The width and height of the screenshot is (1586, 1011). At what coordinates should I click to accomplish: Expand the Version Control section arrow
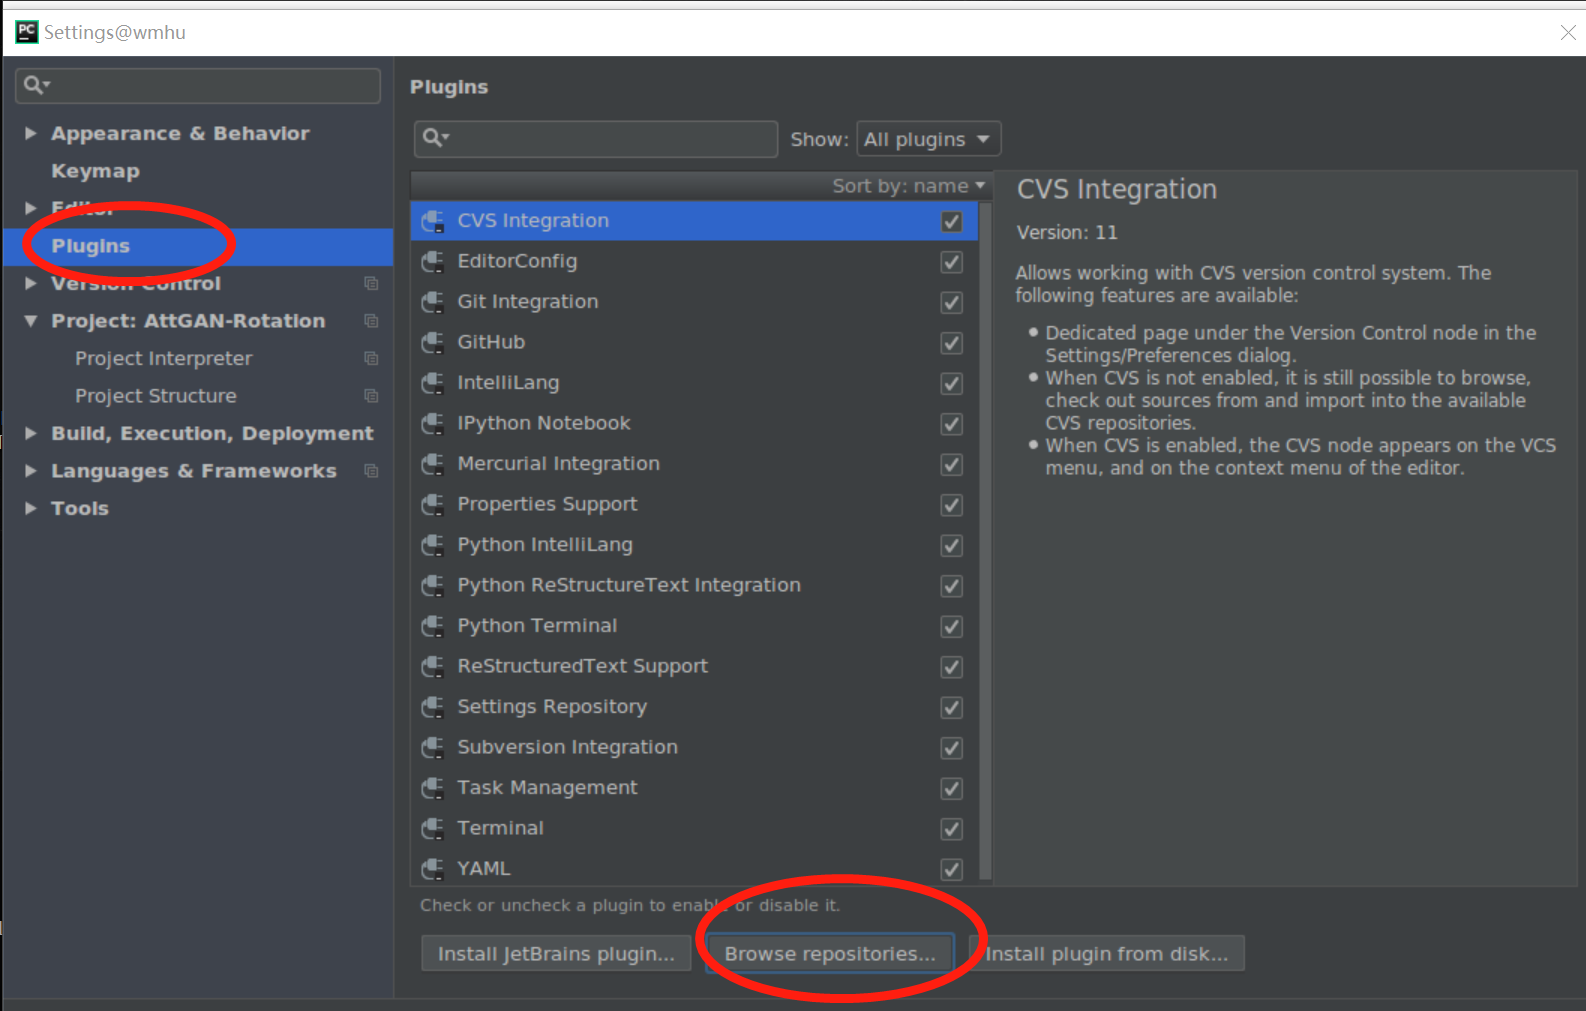coord(31,284)
